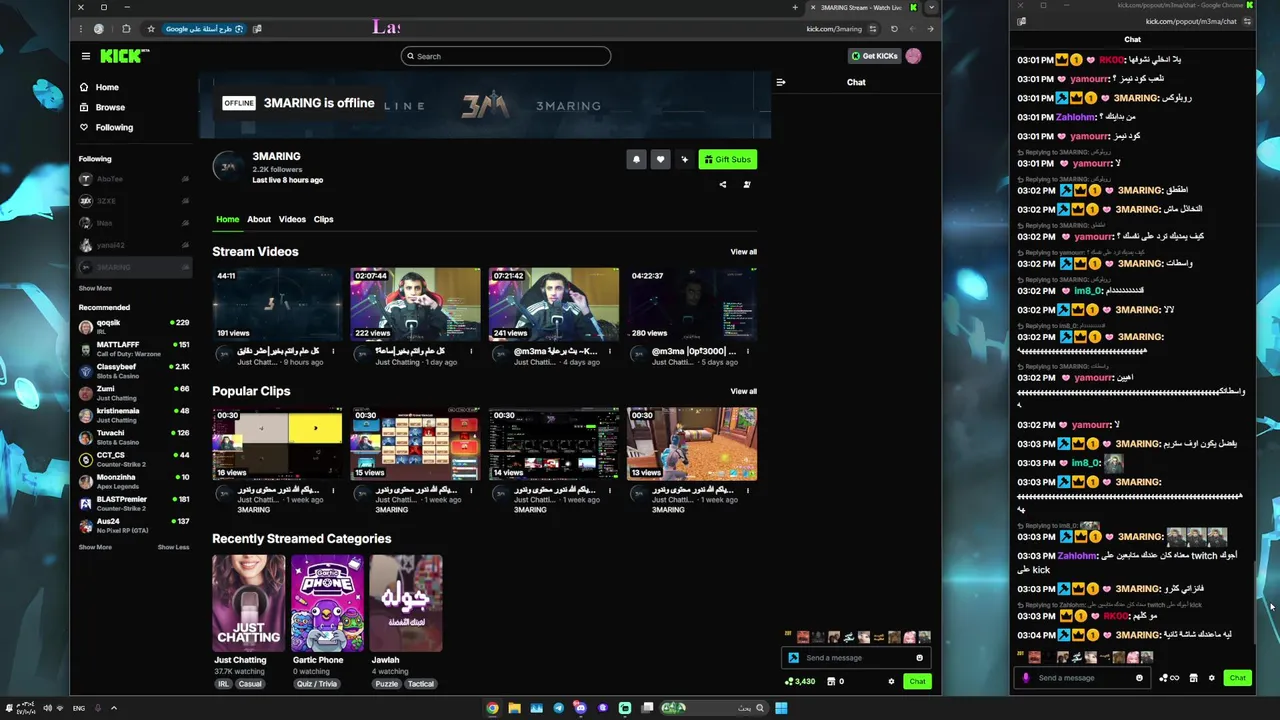Open Chrome from the Windows taskbar
Screen dimensions: 1280x720
[492, 708]
